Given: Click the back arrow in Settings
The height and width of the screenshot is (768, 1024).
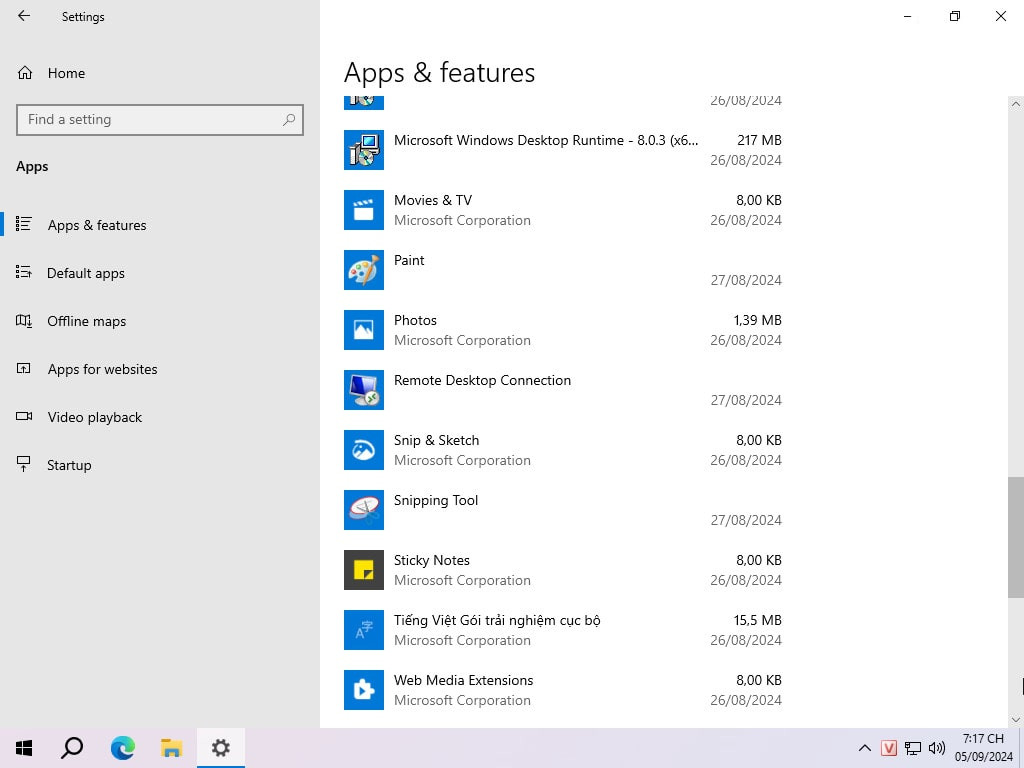Looking at the screenshot, I should pos(24,16).
